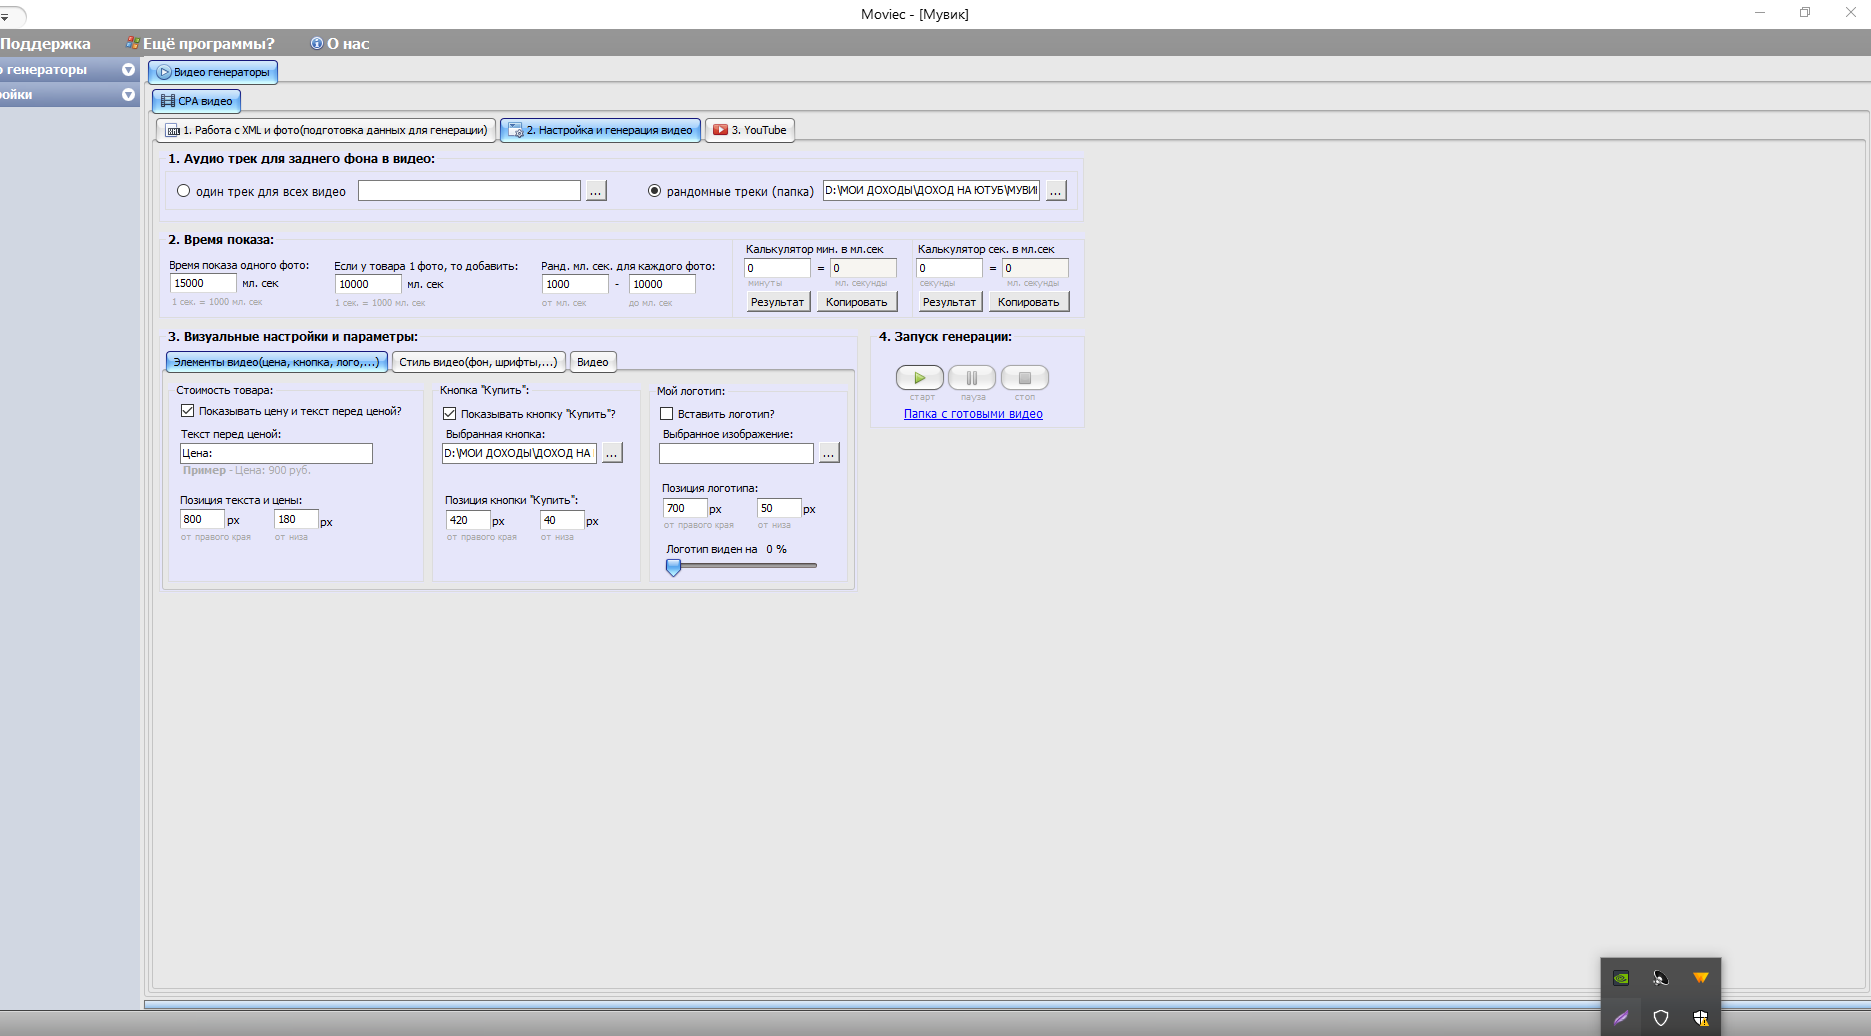The width and height of the screenshot is (1871, 1036).
Task: Enable the insert logo checkbox
Action: pos(666,414)
